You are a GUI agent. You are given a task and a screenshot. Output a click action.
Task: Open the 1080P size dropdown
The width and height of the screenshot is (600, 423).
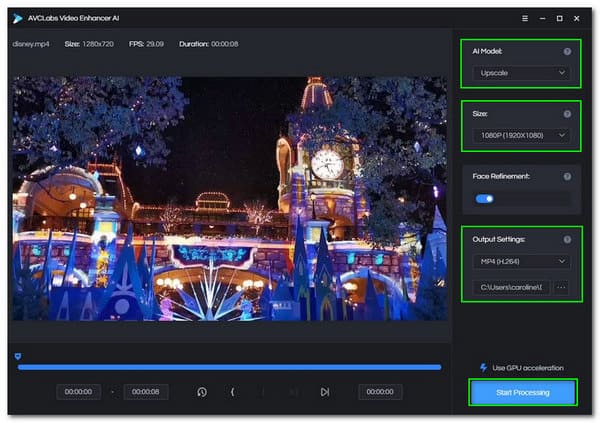coord(521,135)
